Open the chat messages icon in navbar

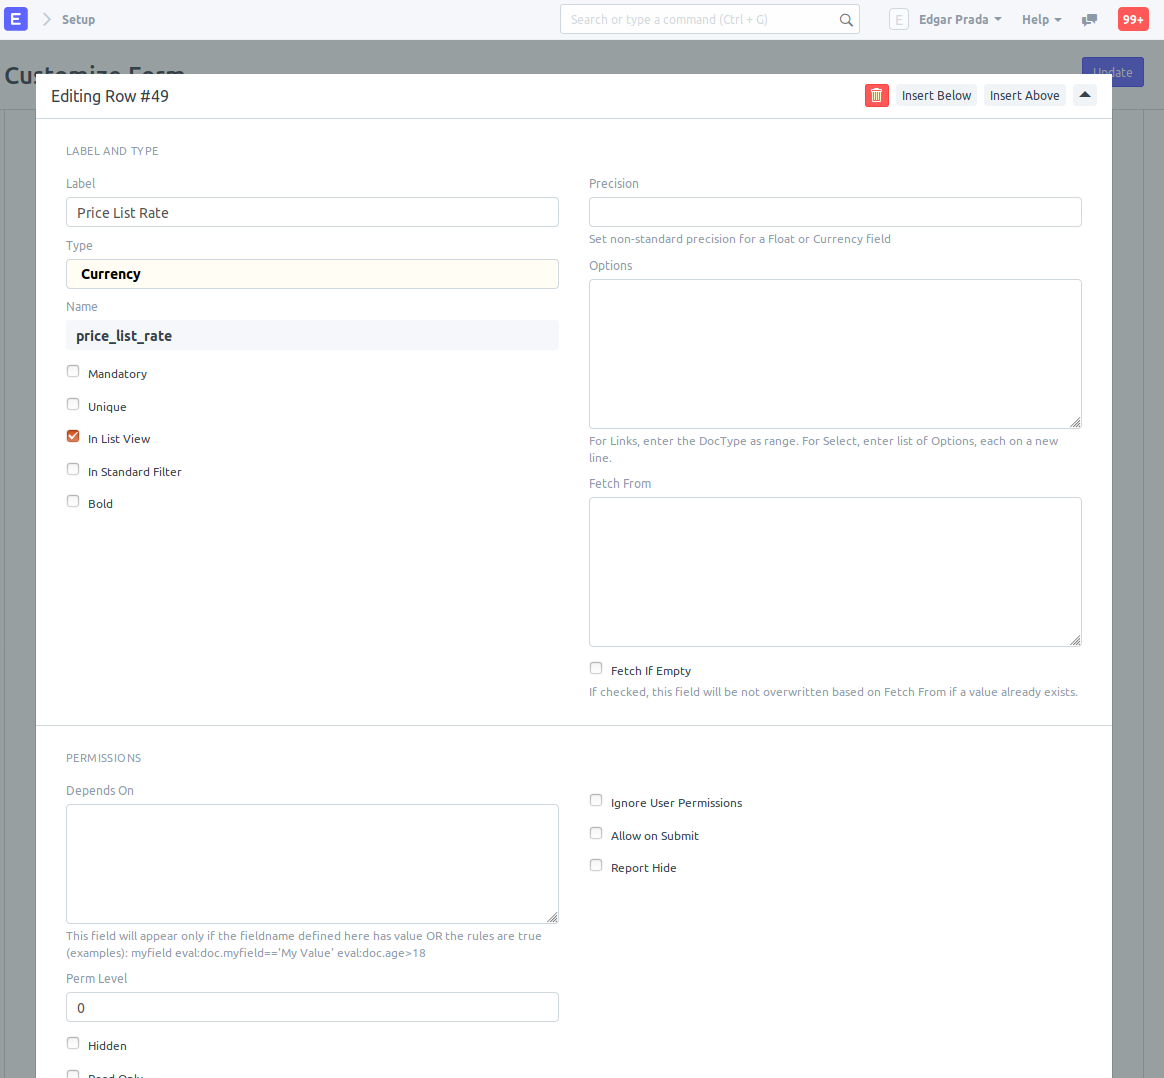pos(1089,20)
